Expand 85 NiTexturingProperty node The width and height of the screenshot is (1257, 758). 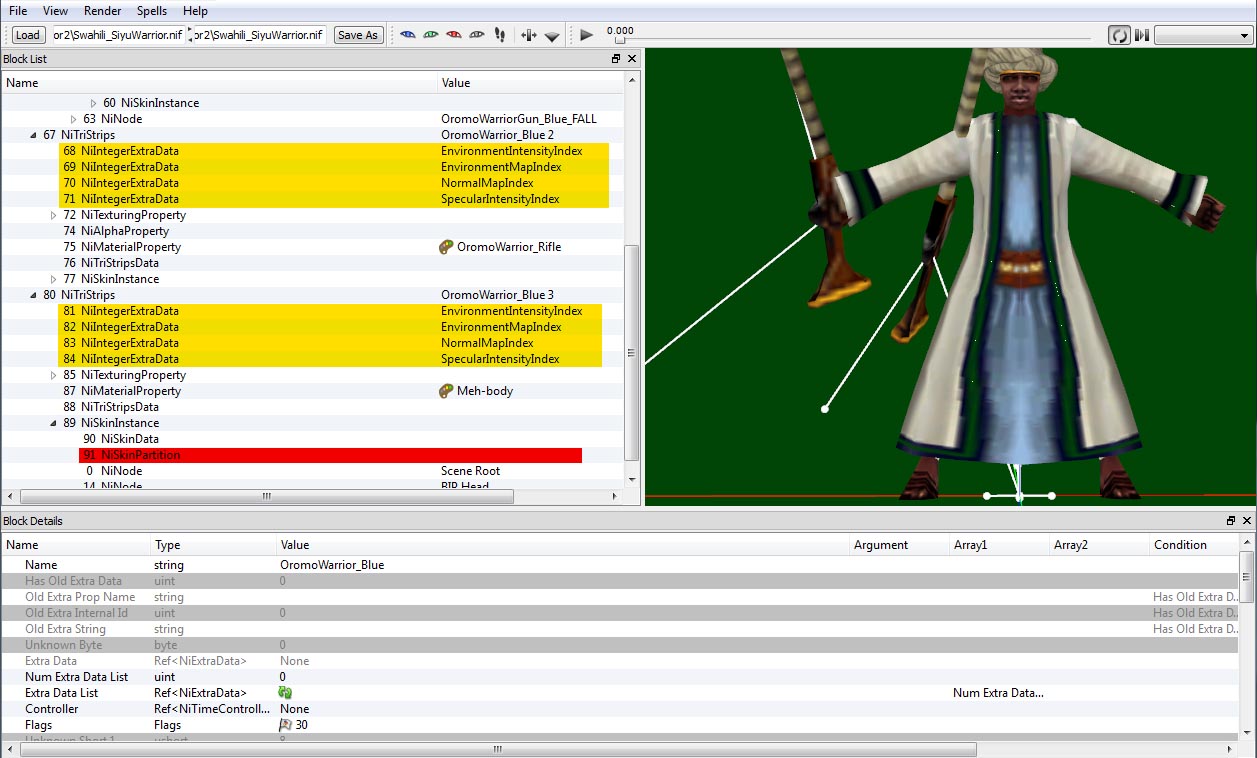tap(54, 375)
